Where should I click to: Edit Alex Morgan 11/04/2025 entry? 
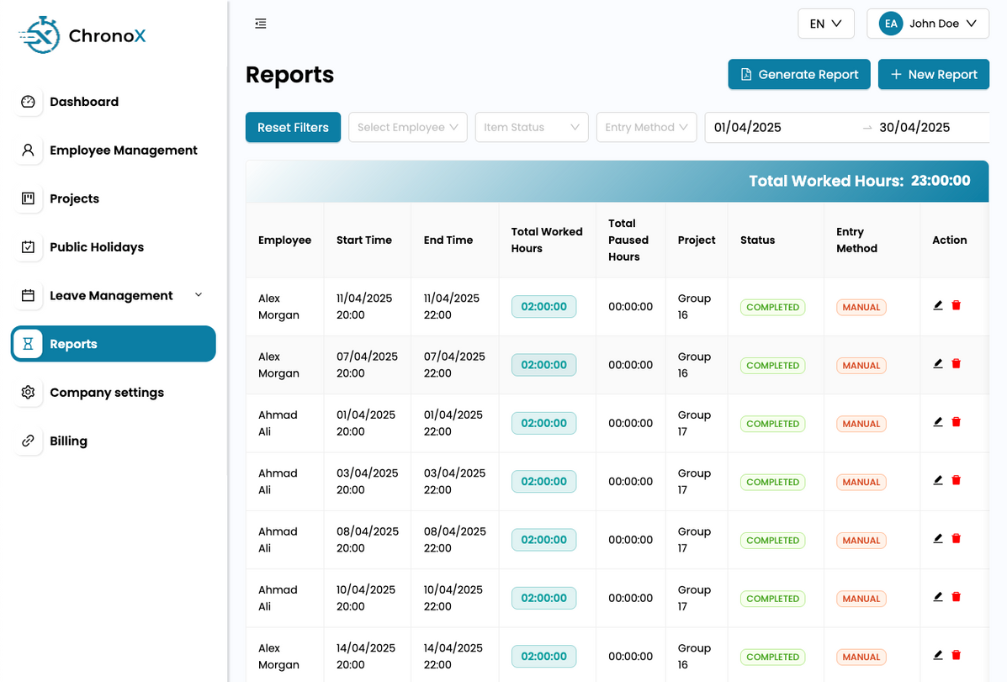938,306
